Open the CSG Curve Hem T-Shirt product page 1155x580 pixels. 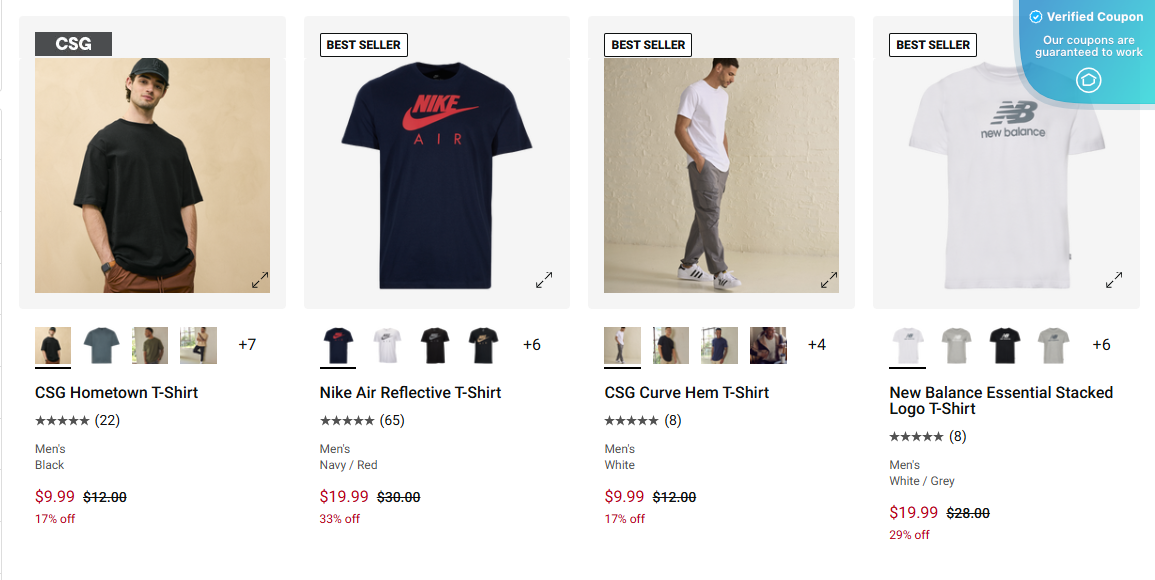[x=685, y=392]
